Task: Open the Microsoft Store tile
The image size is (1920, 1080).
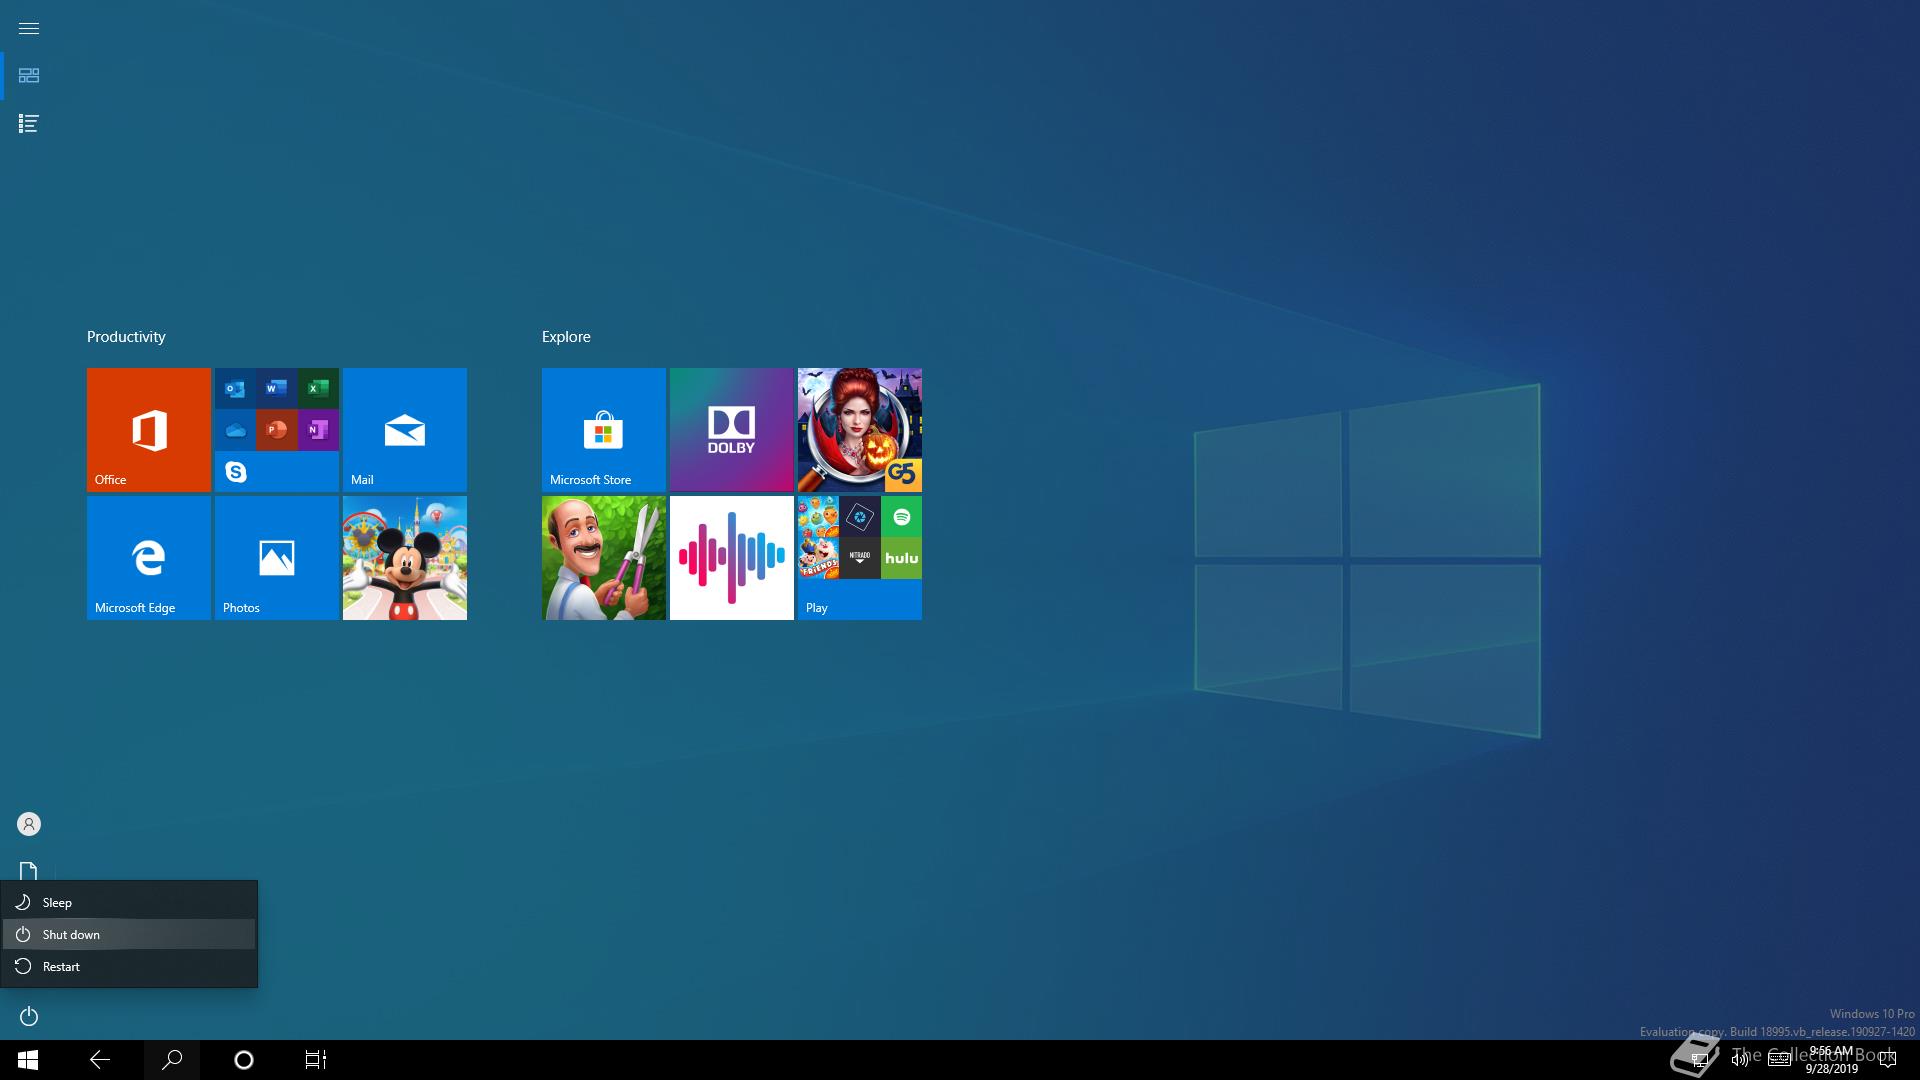Action: 604,430
